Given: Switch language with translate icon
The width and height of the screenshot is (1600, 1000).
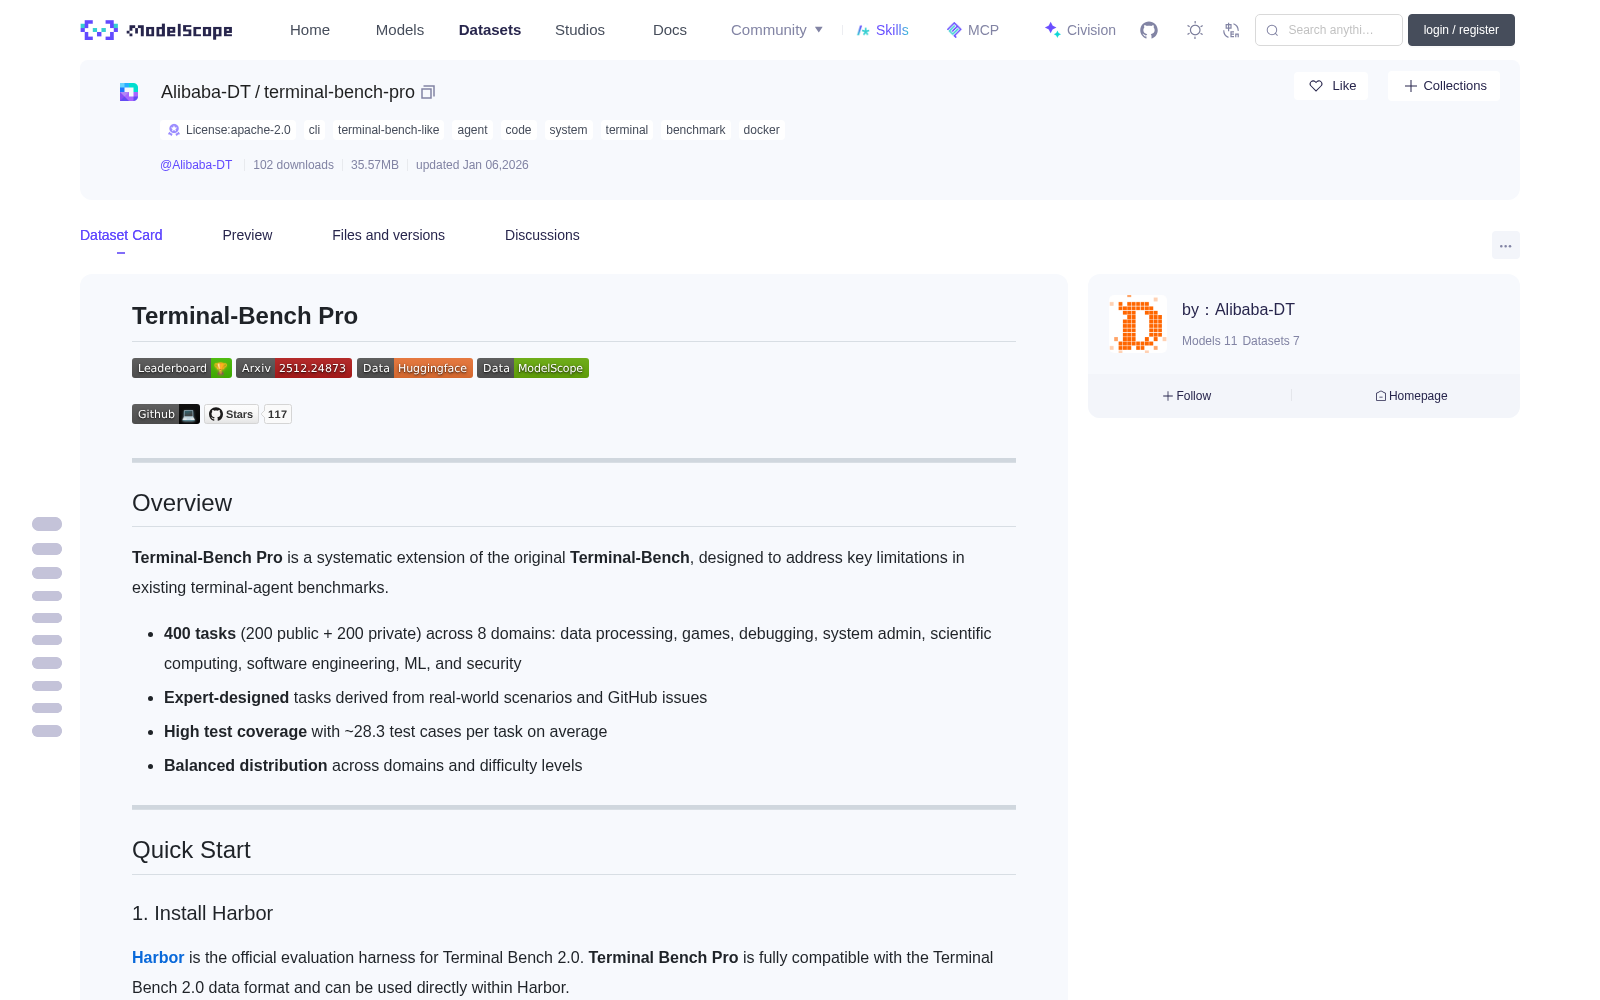Looking at the screenshot, I should coord(1231,30).
